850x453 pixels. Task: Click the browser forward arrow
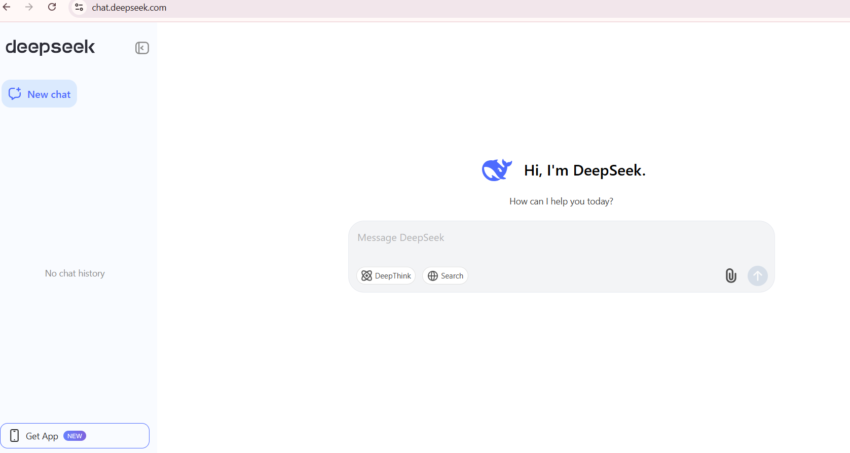pyautogui.click(x=29, y=7)
